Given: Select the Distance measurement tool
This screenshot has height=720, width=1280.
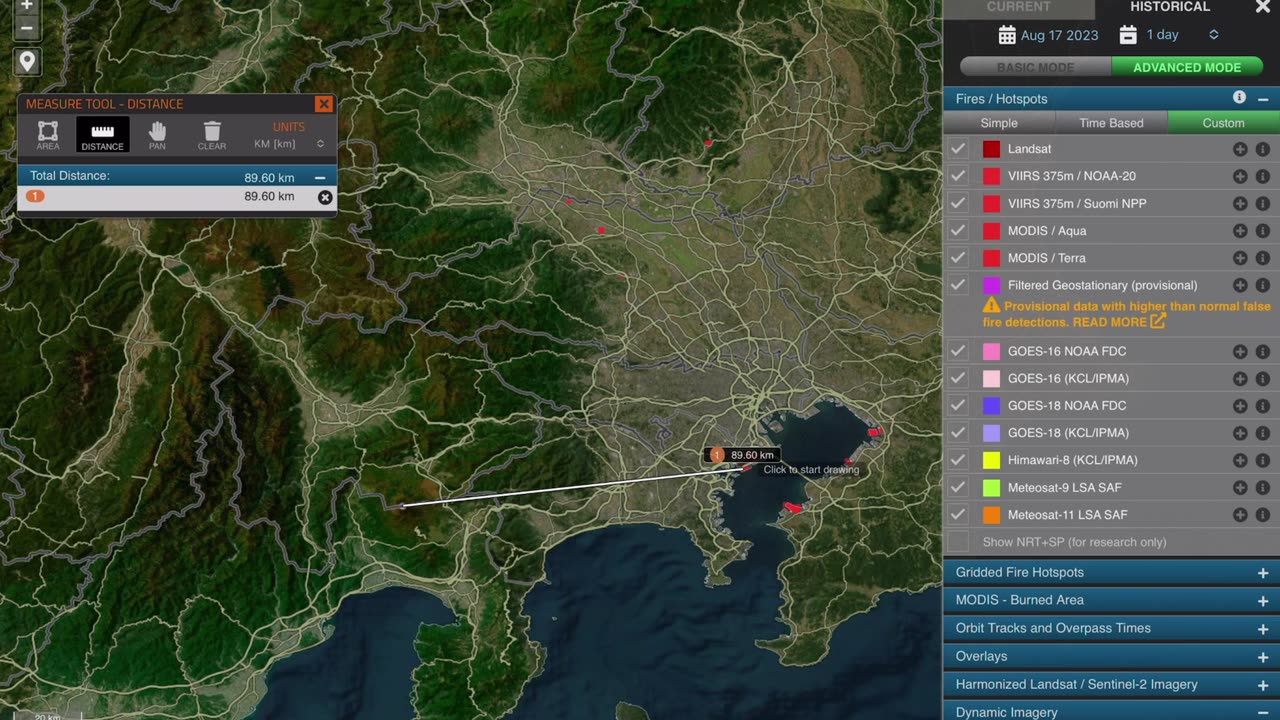Looking at the screenshot, I should (x=102, y=135).
